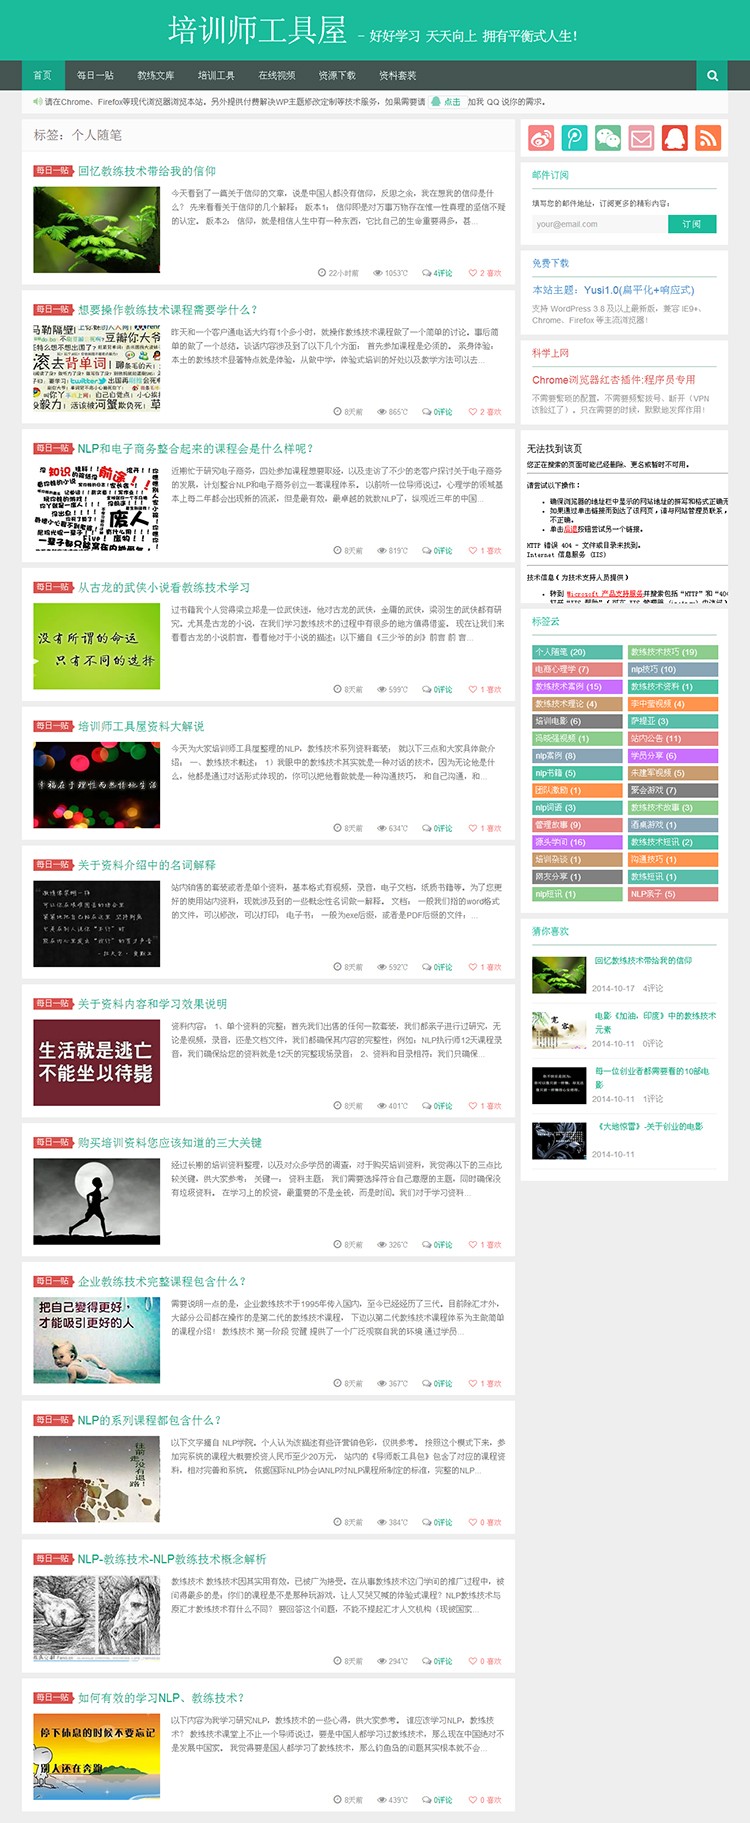Open post title 从古龙的武侠小说看教练技术学习
The width and height of the screenshot is (750, 1823).
point(164,588)
